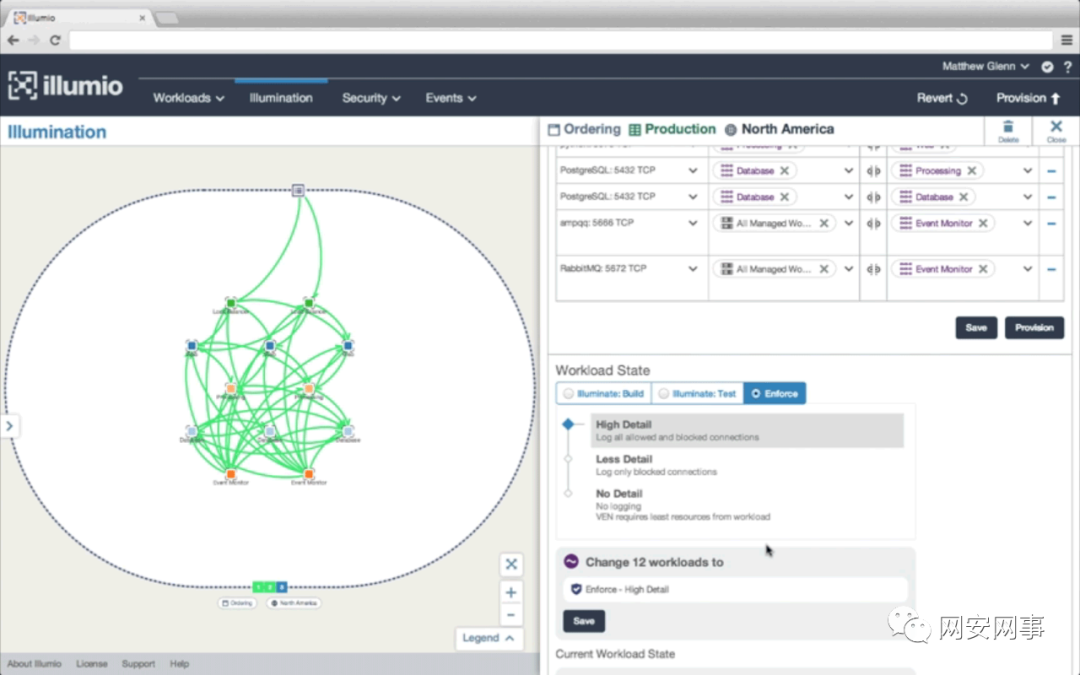Open the help question mark icon
Screen dimensions: 1080x675
[x=1067, y=67]
